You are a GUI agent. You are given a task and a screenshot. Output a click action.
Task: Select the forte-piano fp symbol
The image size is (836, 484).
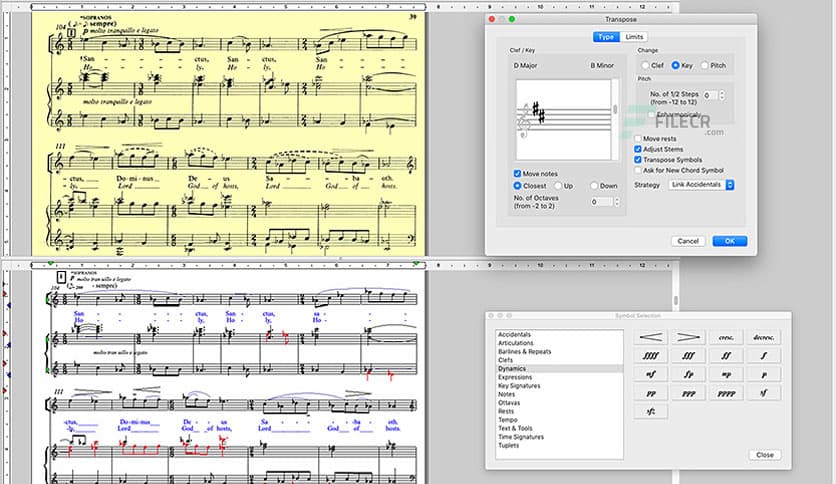click(688, 374)
